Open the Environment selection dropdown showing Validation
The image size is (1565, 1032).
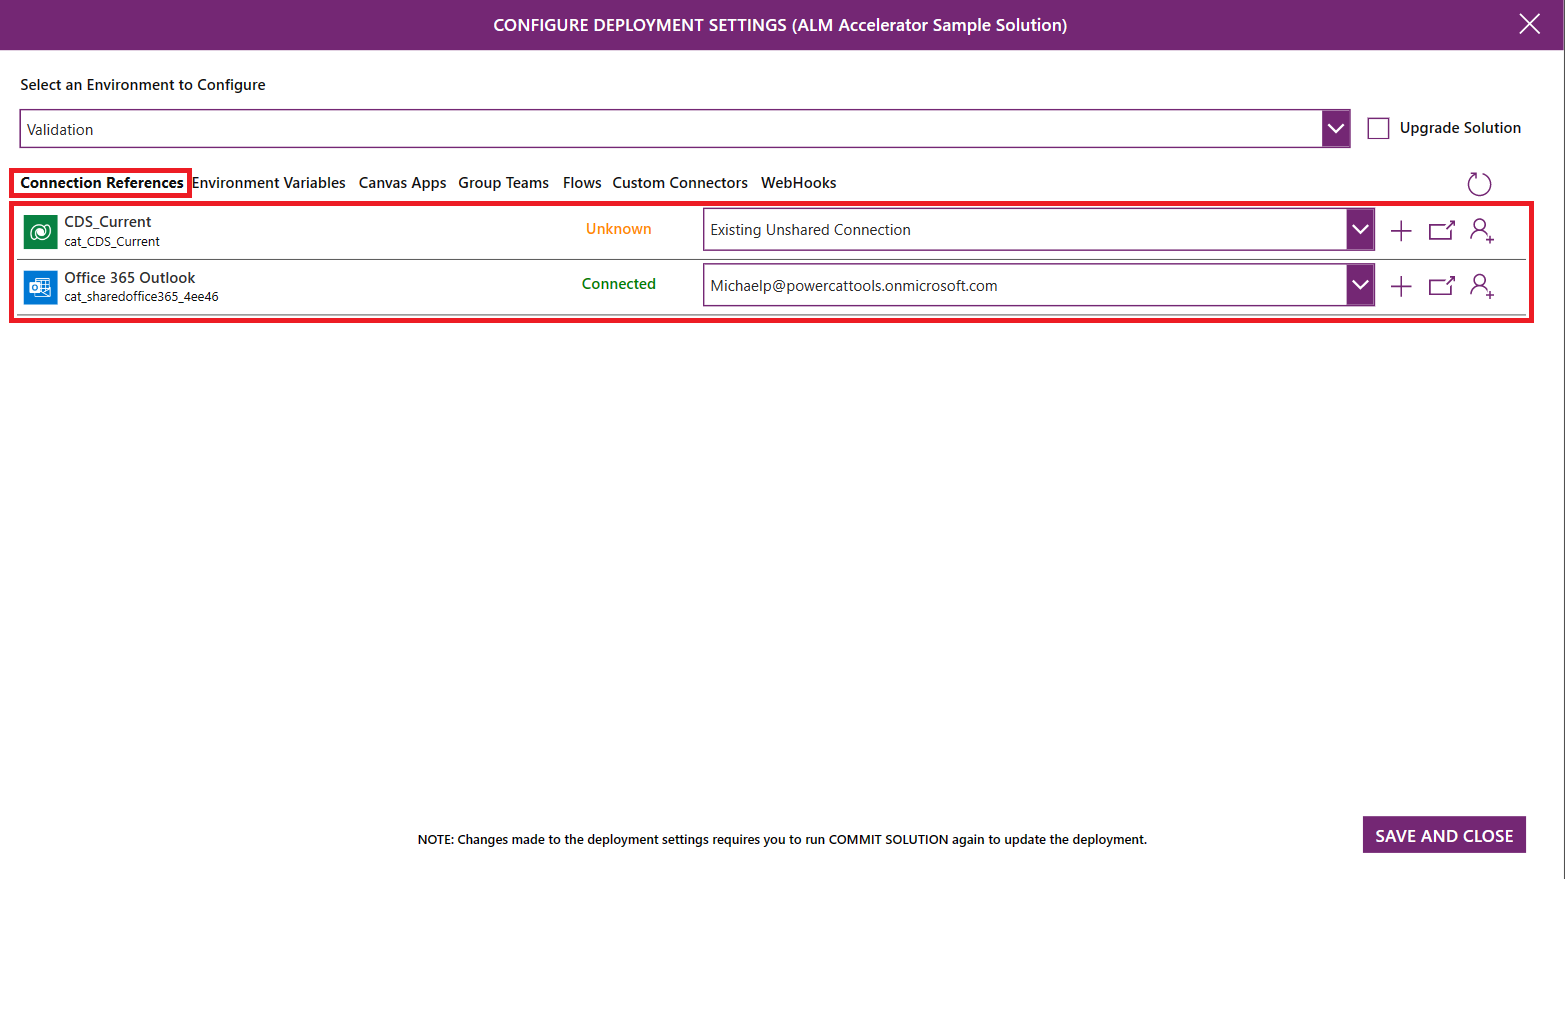coord(1336,128)
